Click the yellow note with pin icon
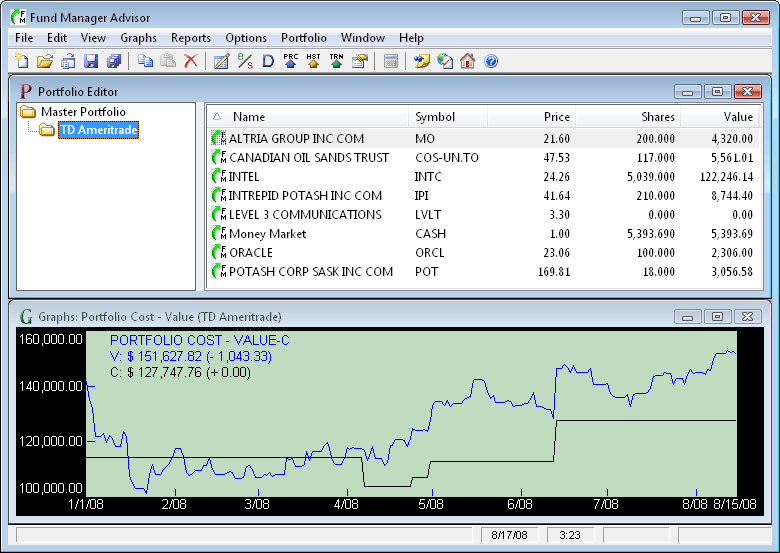The height and width of the screenshot is (553, 780). click(x=421, y=61)
